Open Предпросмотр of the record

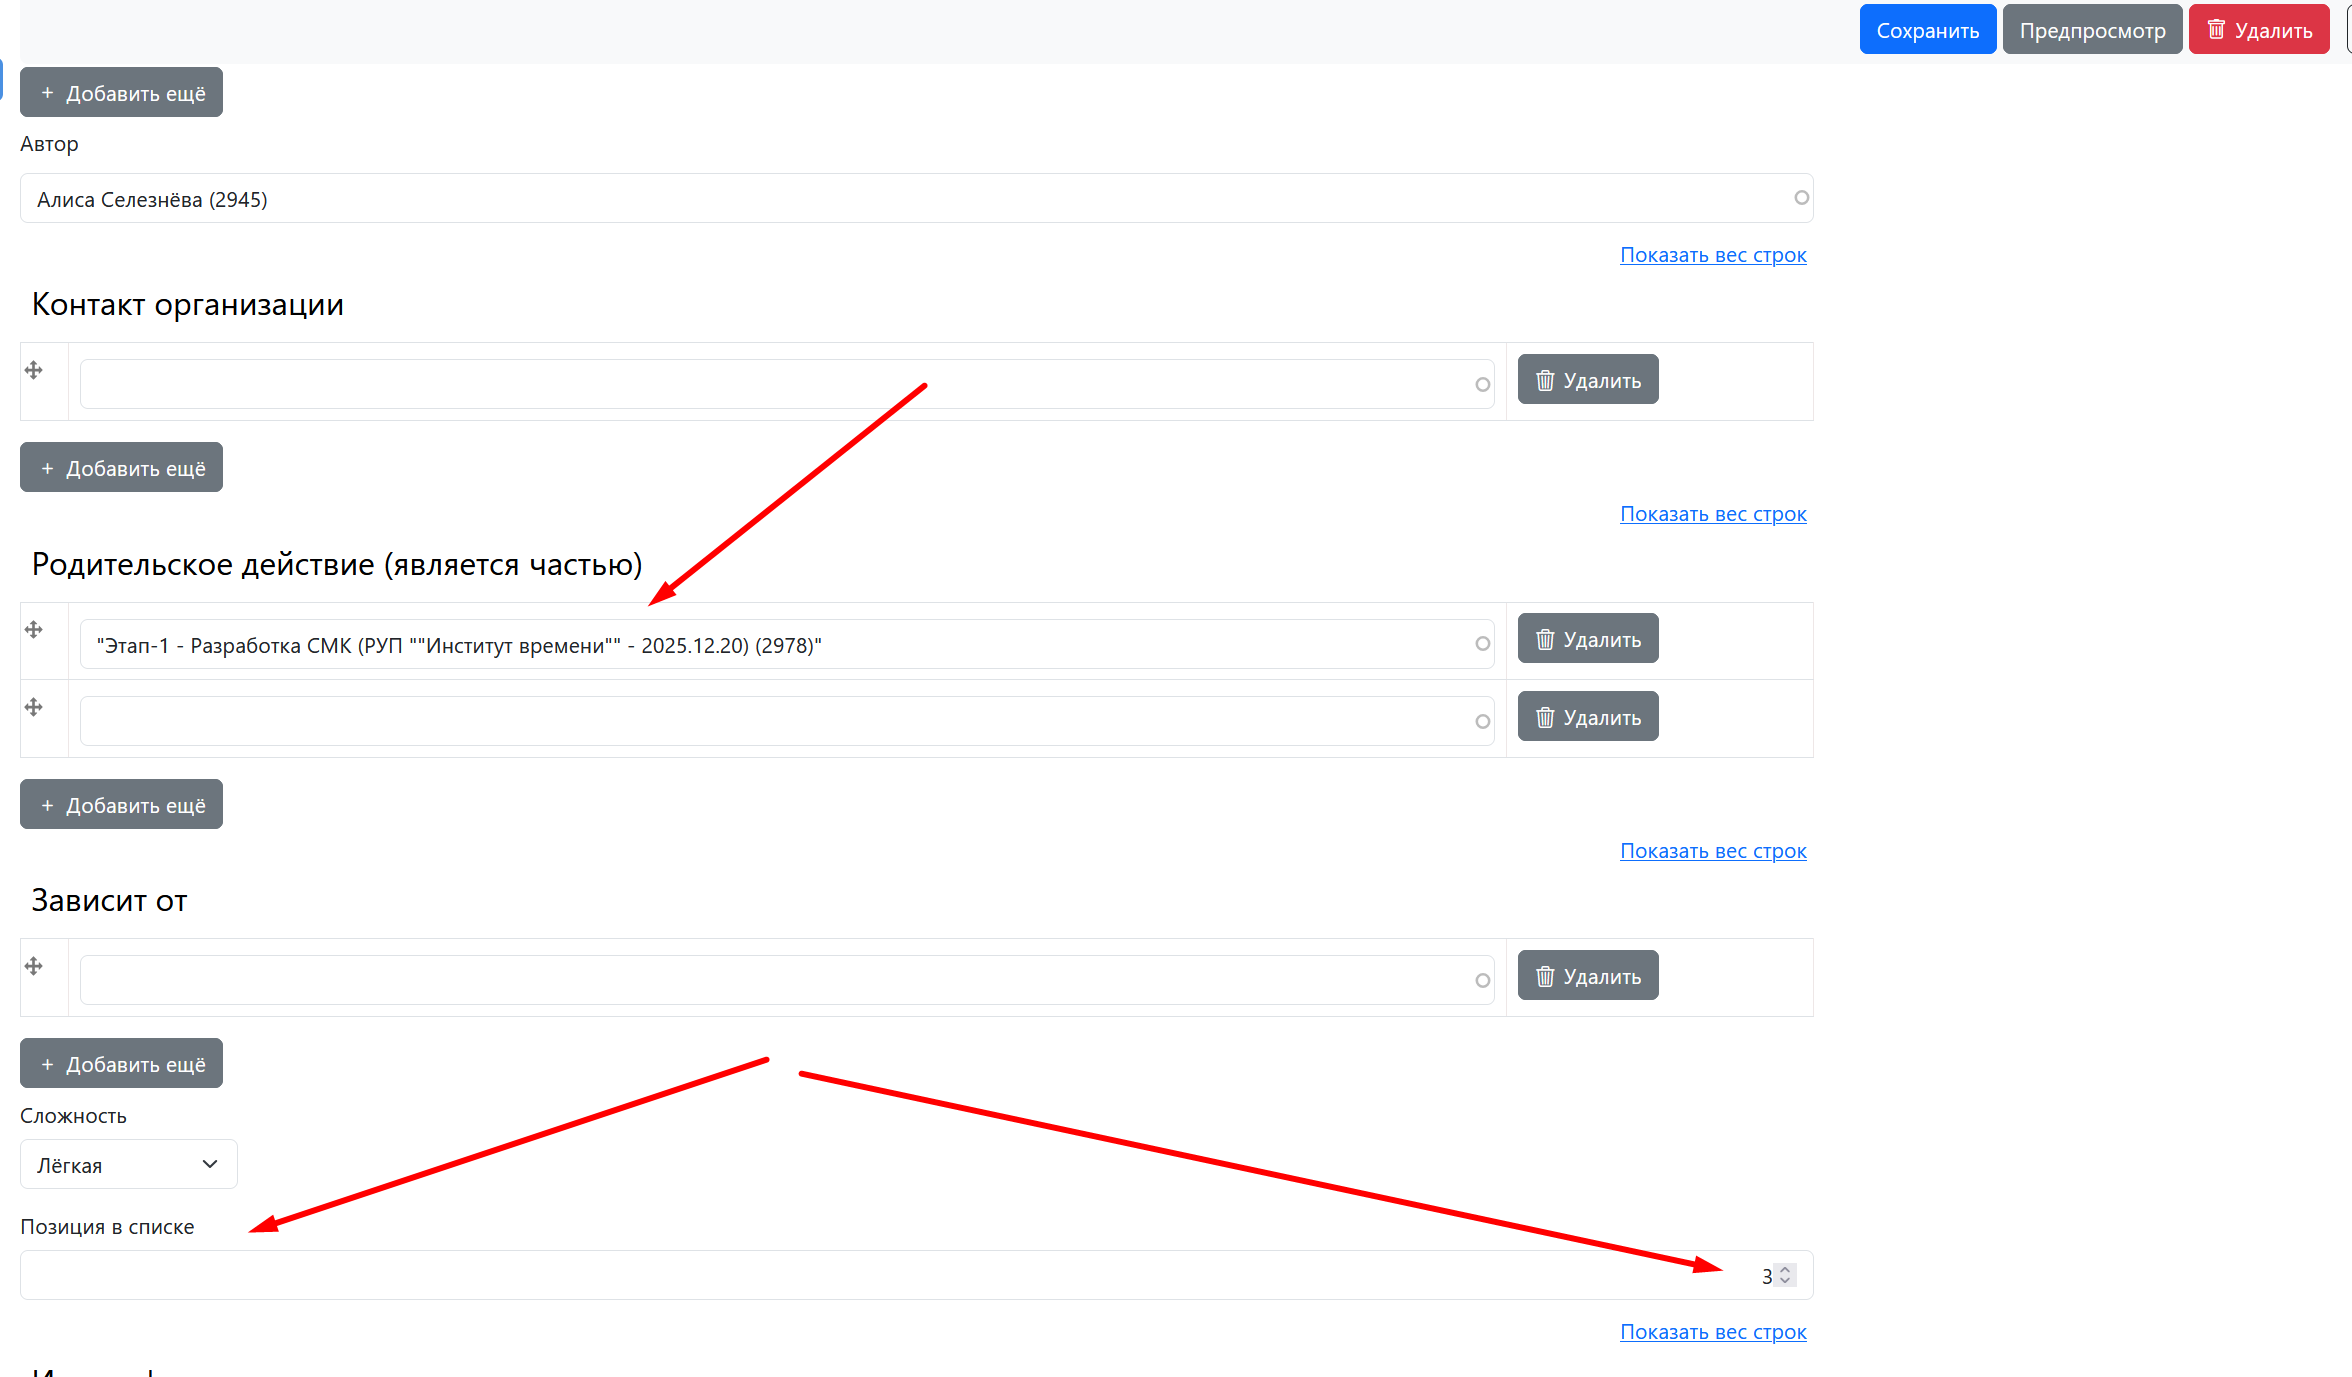[2092, 30]
